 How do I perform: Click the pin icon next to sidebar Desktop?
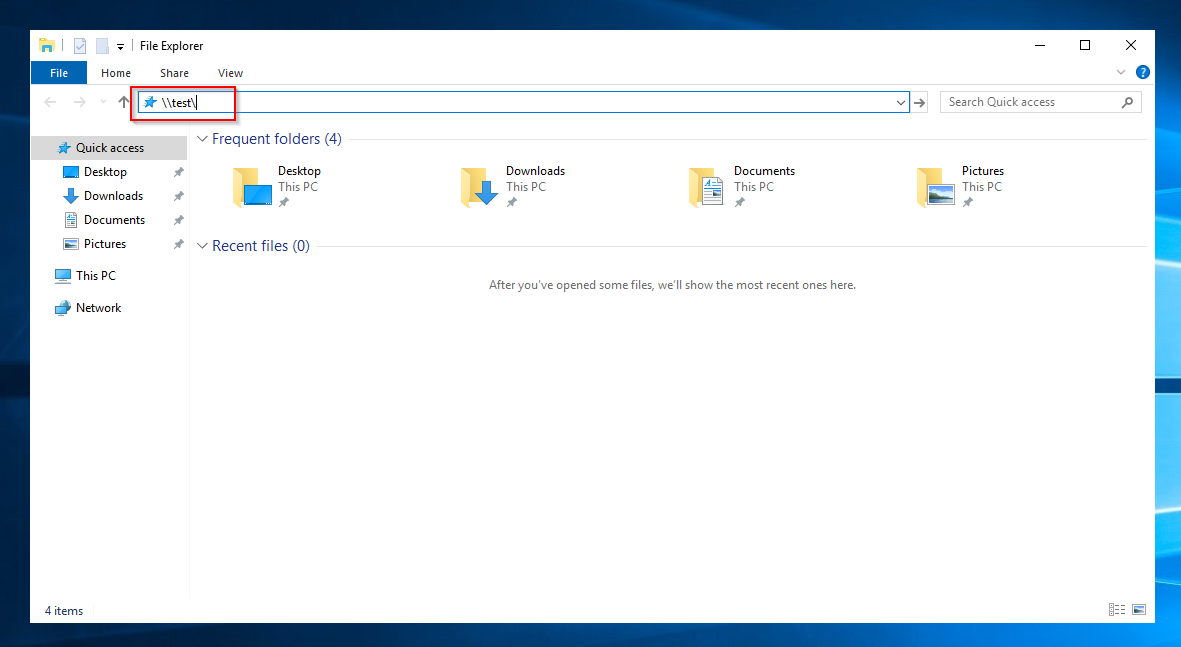[179, 172]
